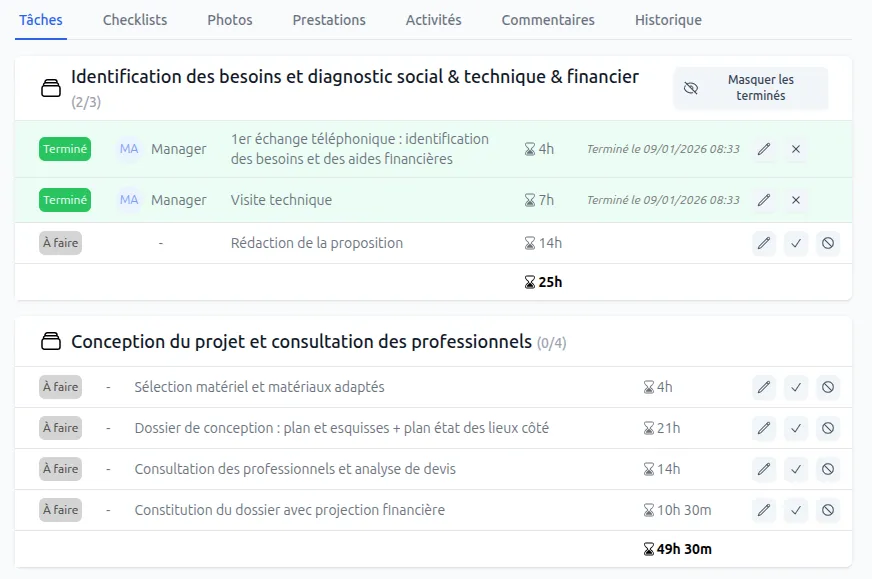Mark Rédaction de la proposition as done

coord(796,243)
